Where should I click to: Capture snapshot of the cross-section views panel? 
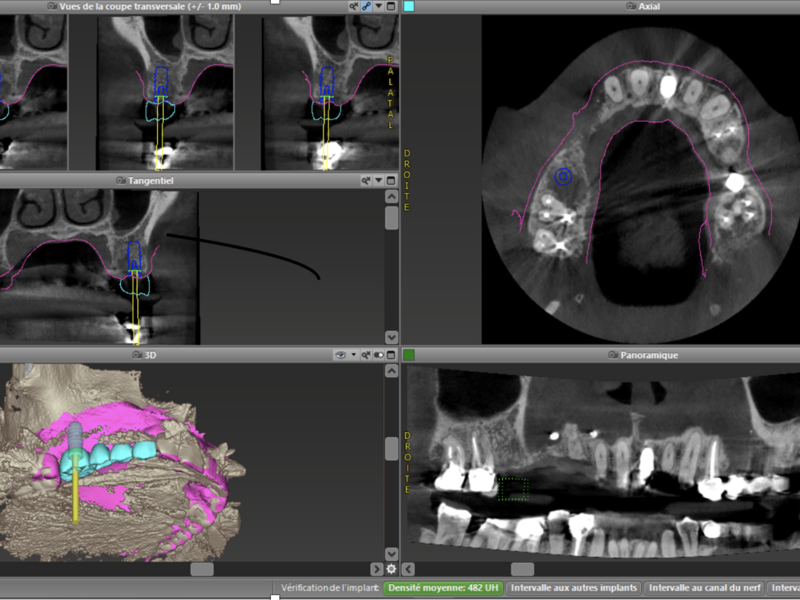pyautogui.click(x=52, y=7)
